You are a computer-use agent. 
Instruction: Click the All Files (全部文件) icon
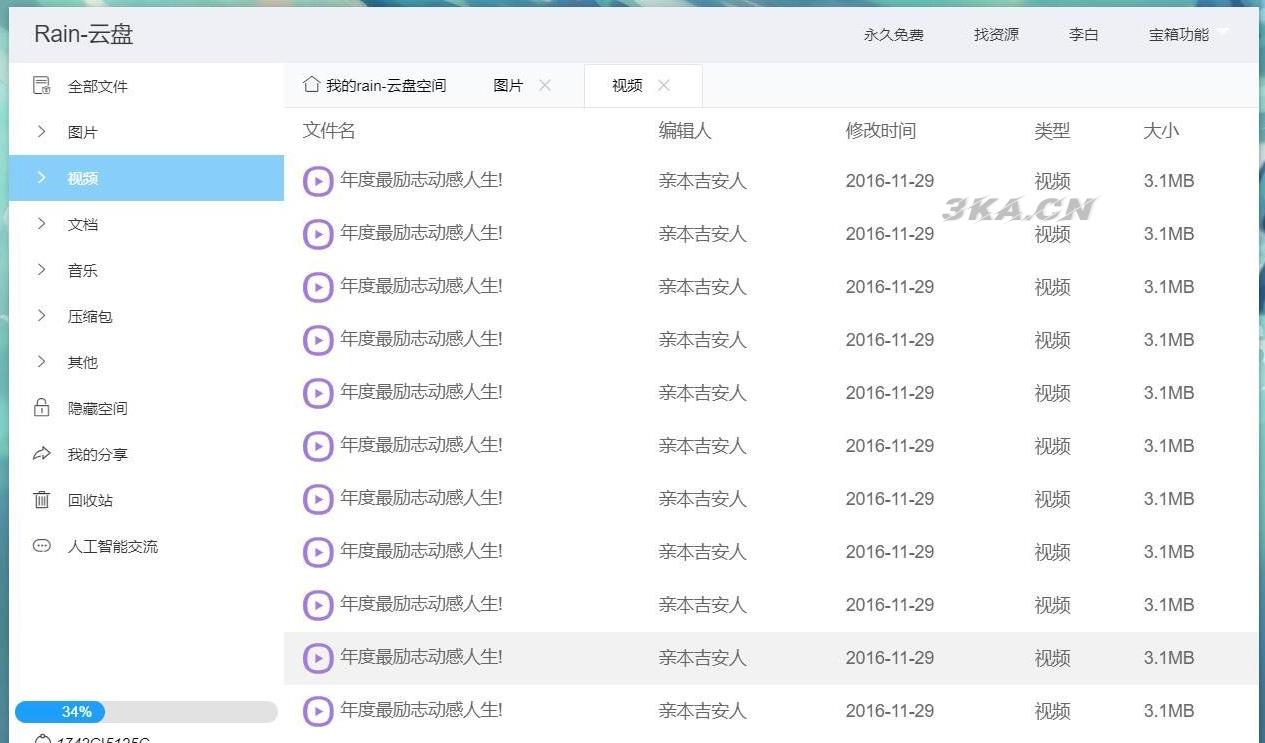42,86
